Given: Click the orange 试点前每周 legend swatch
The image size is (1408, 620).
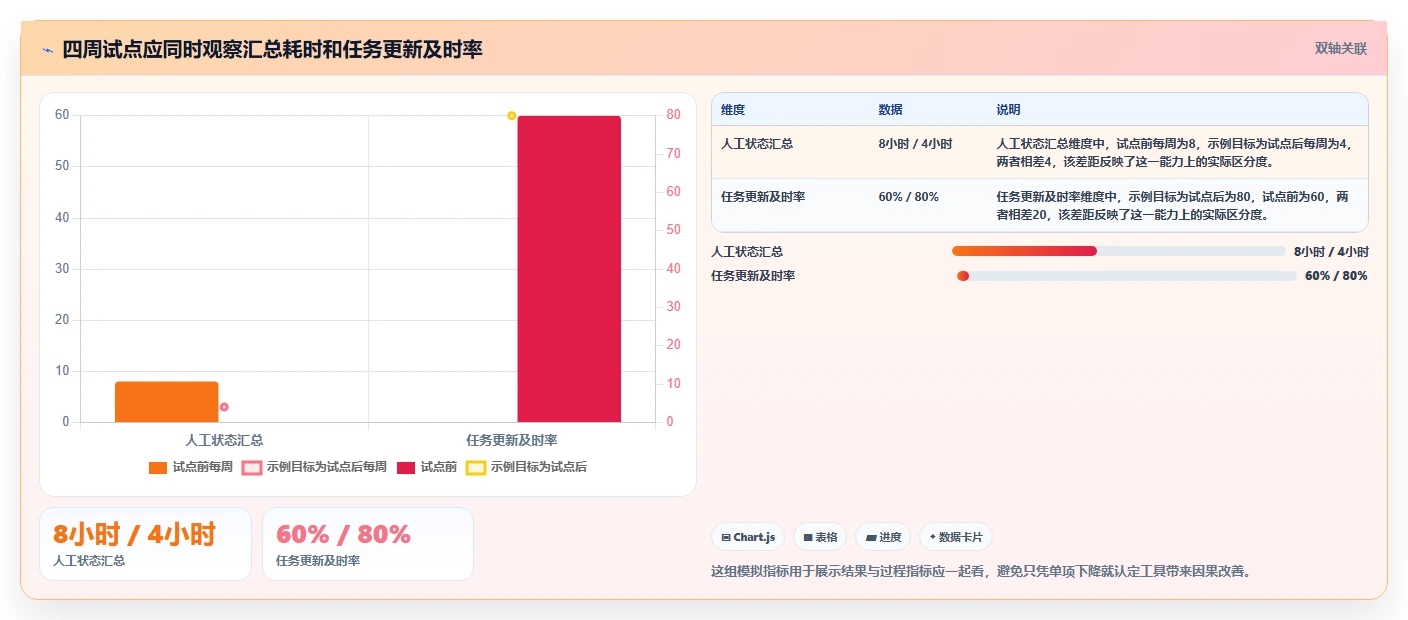Looking at the screenshot, I should click(158, 467).
